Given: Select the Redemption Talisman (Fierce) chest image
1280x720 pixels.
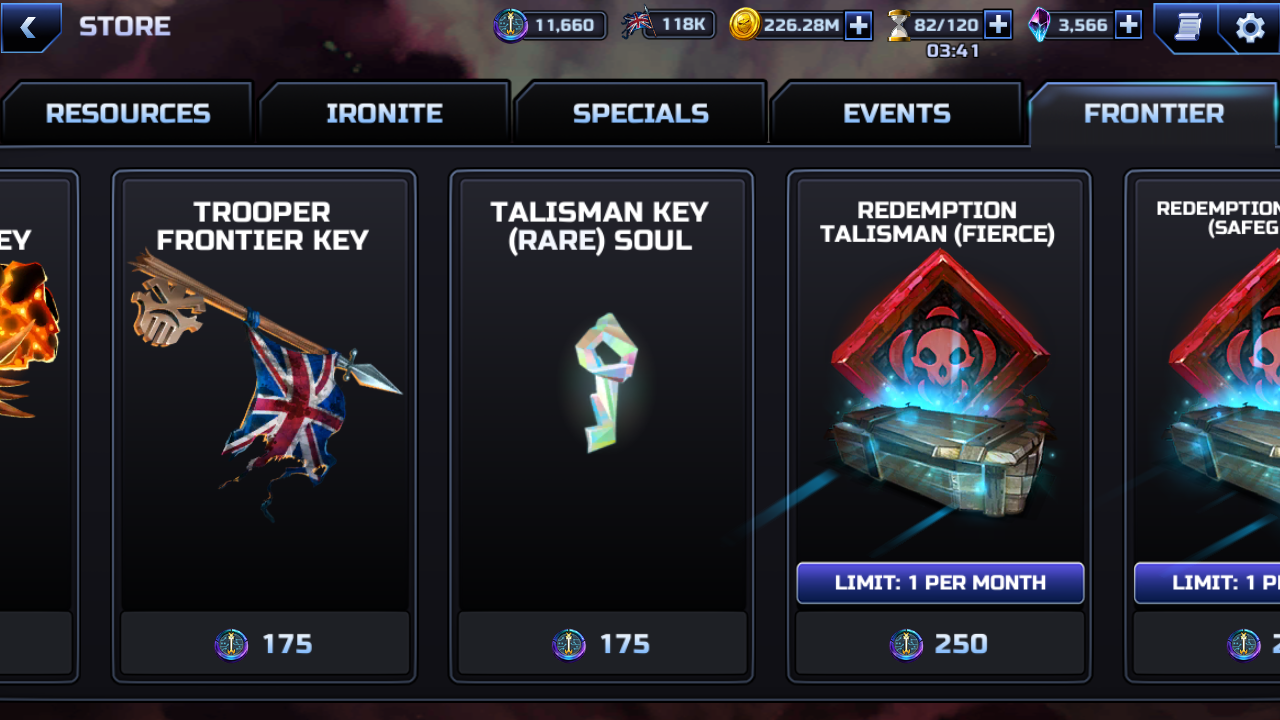Looking at the screenshot, I should click(940, 385).
